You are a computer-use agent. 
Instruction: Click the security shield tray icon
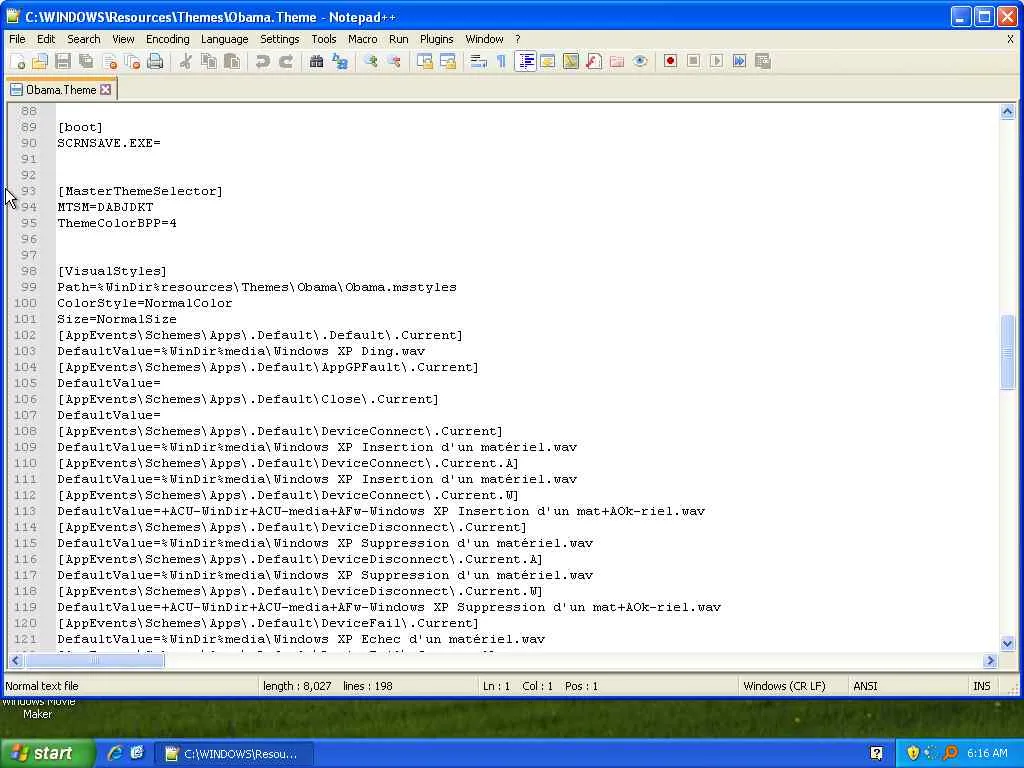pos(913,753)
